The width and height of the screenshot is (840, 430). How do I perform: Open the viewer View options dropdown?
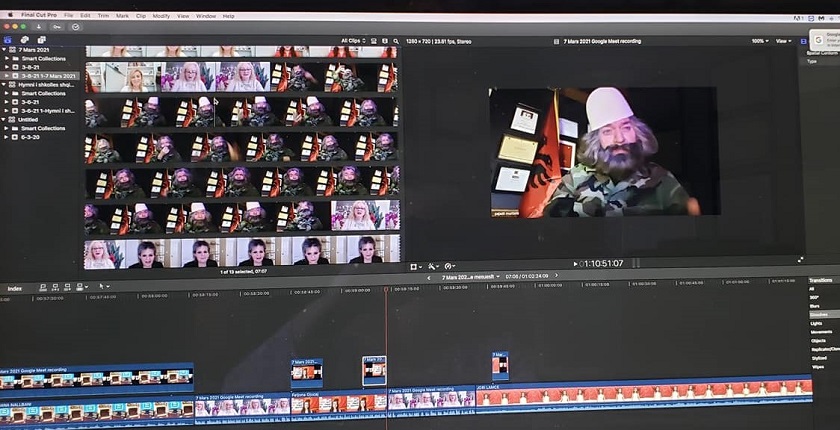coord(783,41)
